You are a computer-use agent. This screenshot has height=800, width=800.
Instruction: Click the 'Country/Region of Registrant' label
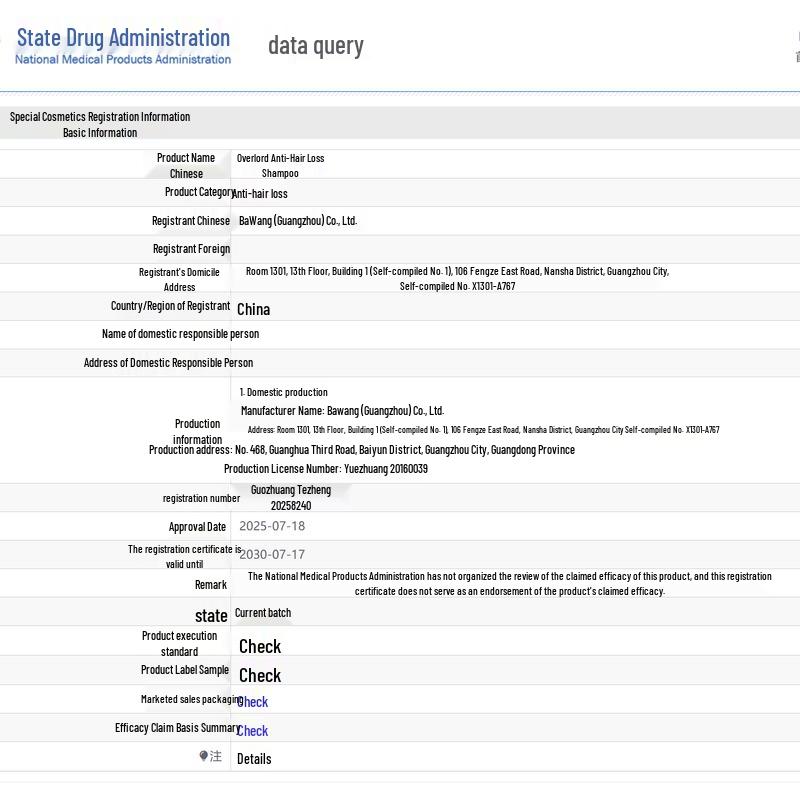(x=170, y=306)
